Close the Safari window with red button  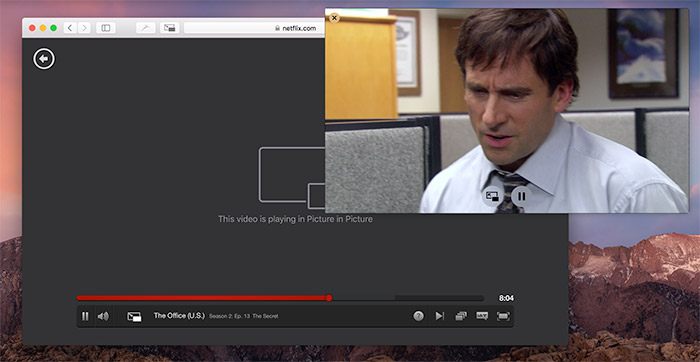pos(32,28)
